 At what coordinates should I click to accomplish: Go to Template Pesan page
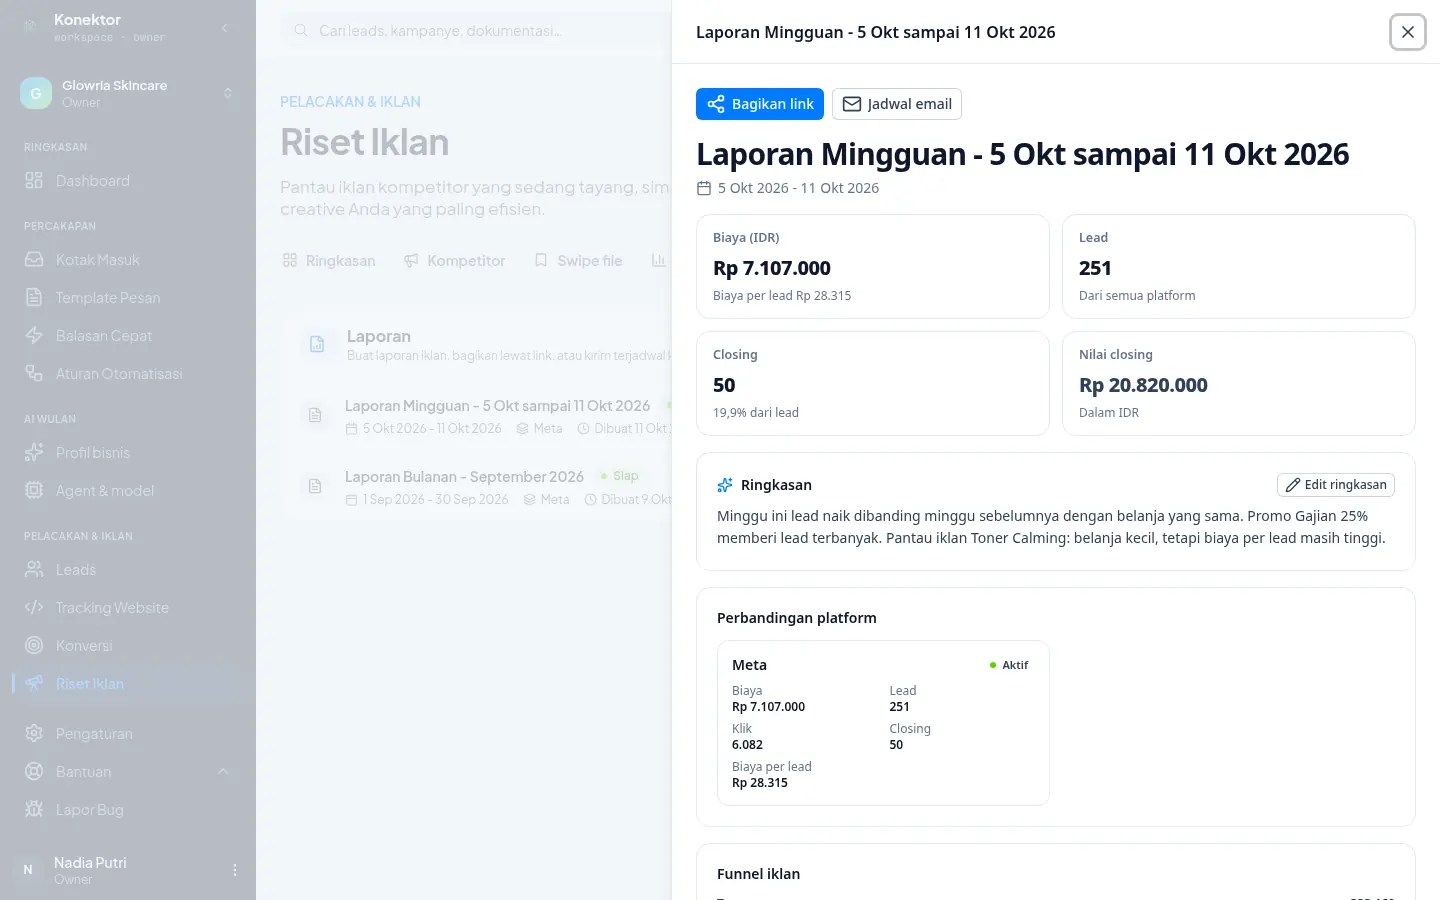tap(127, 298)
